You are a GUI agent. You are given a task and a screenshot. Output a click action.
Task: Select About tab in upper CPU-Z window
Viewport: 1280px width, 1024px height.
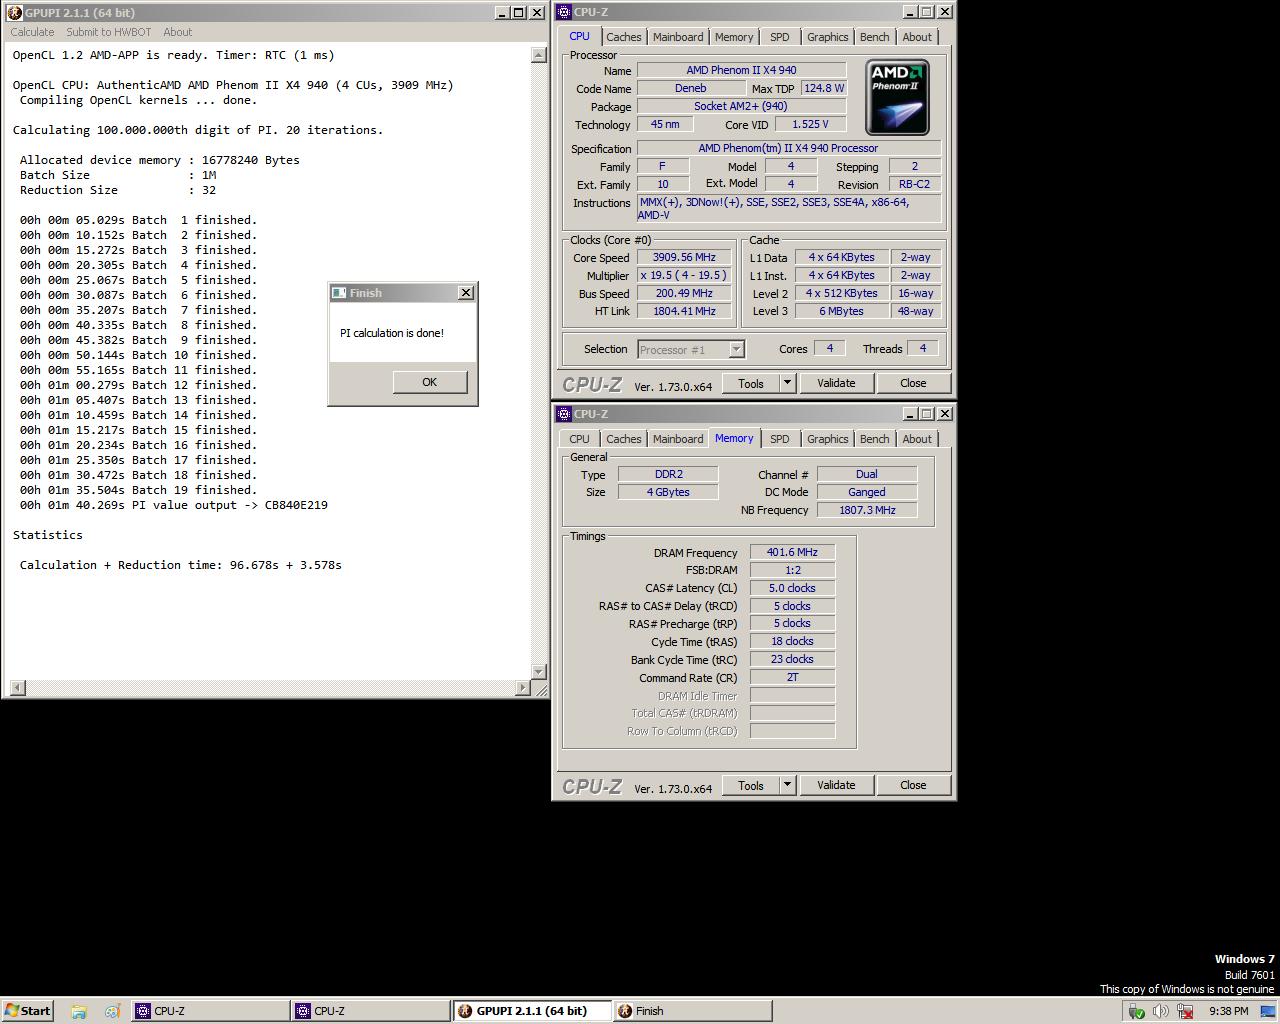pos(916,37)
